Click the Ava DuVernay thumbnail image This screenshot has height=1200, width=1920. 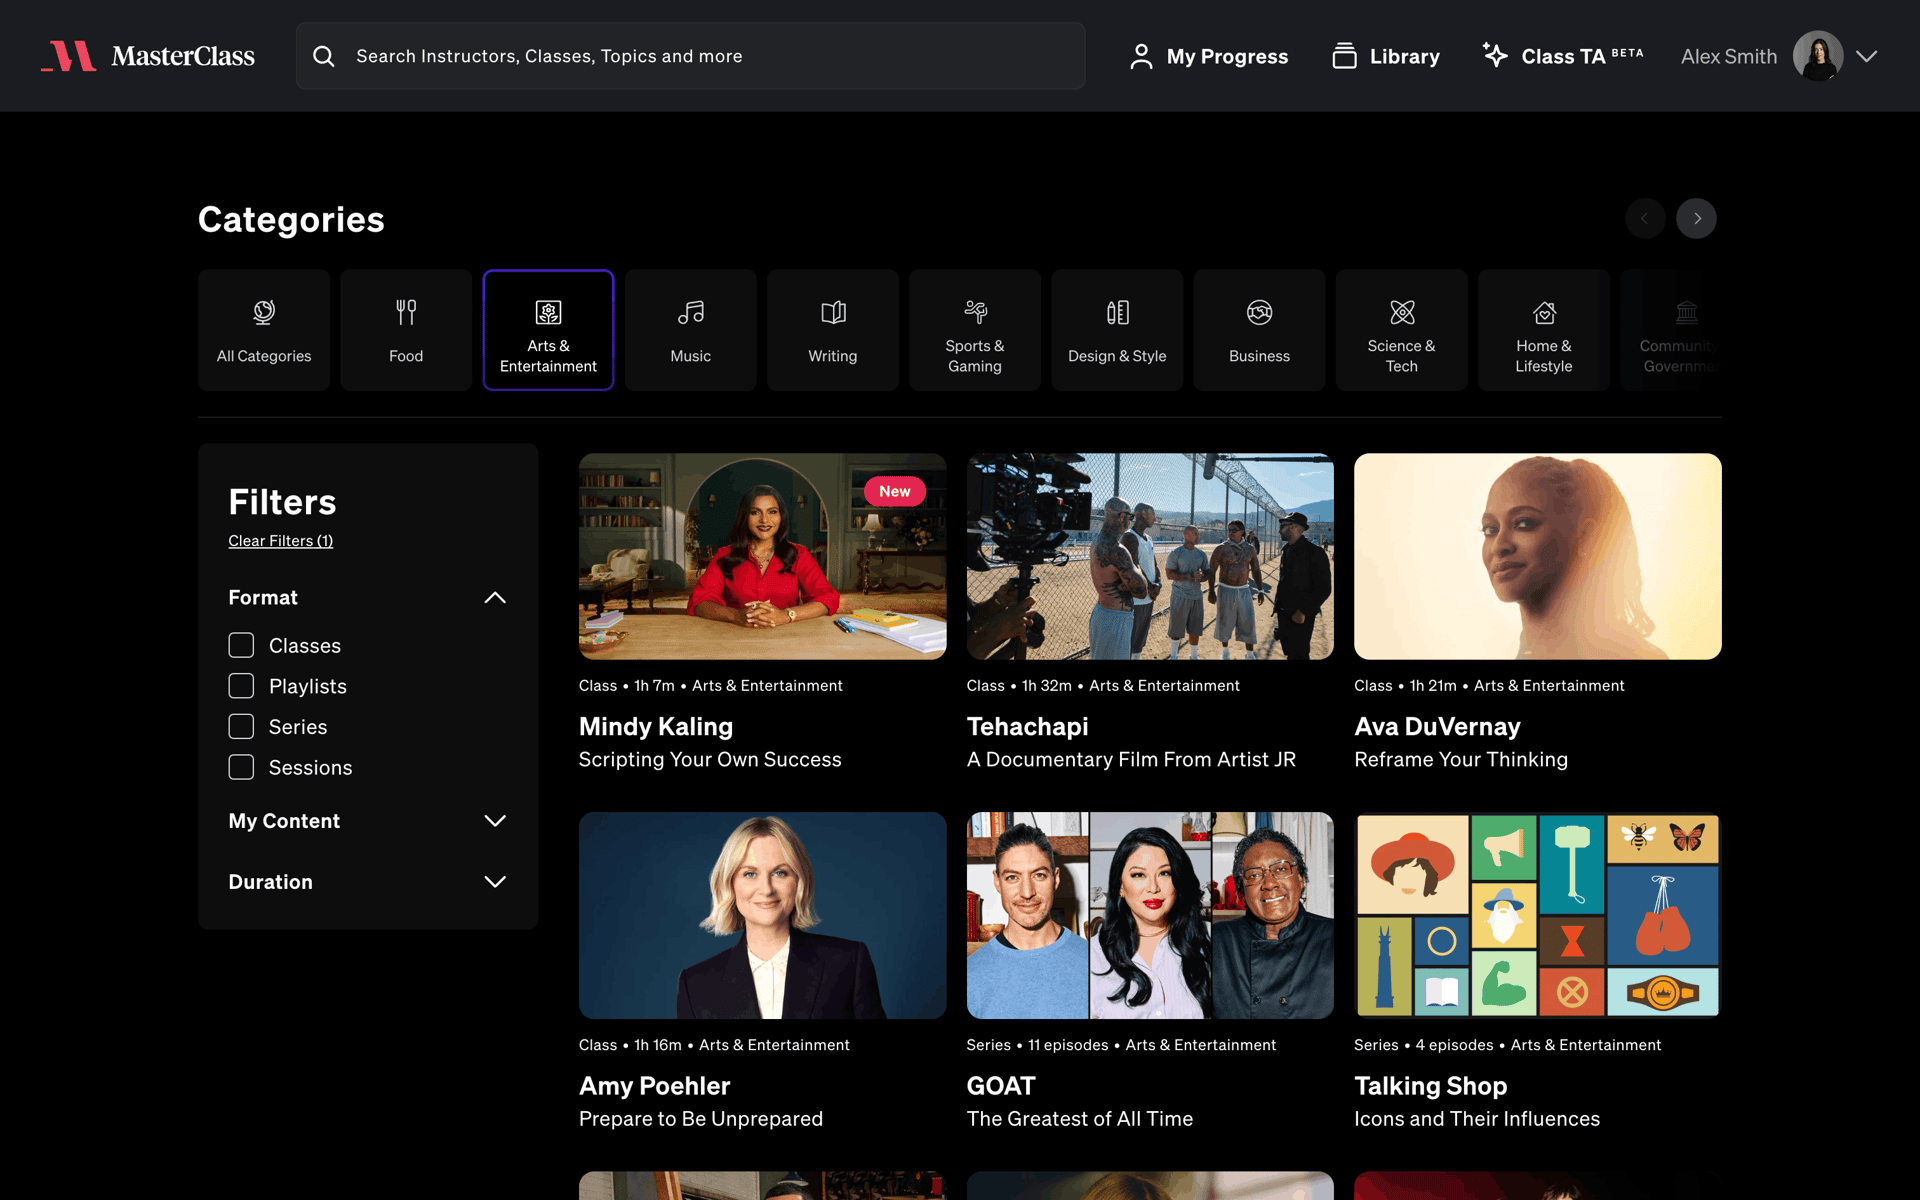coord(1537,557)
